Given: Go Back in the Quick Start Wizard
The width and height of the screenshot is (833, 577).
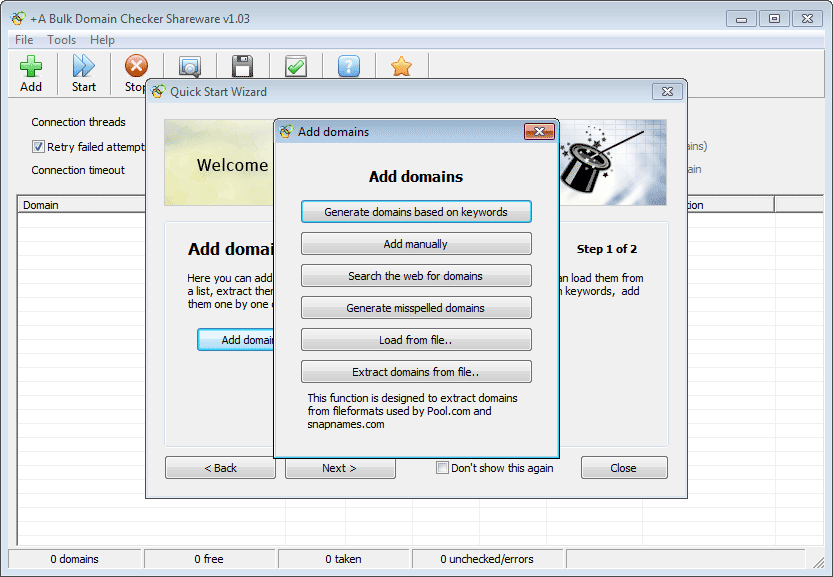Looking at the screenshot, I should coord(220,468).
